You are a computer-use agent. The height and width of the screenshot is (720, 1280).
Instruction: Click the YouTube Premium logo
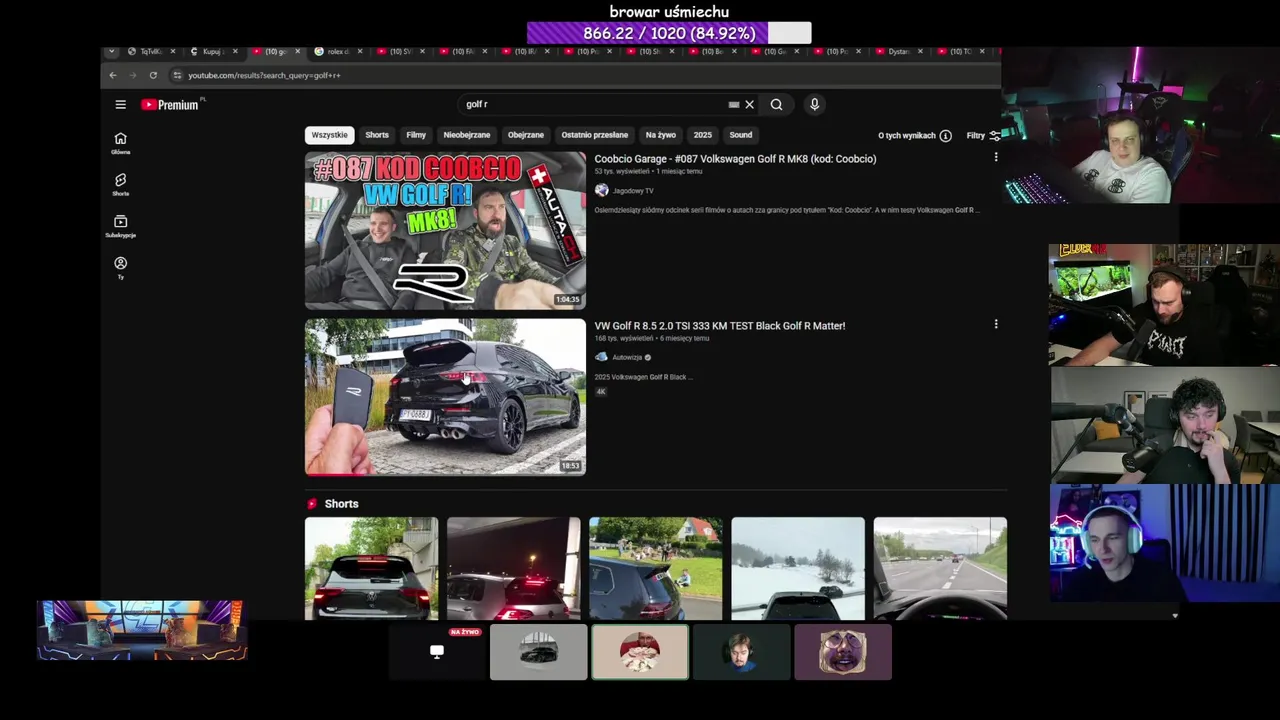(x=172, y=104)
